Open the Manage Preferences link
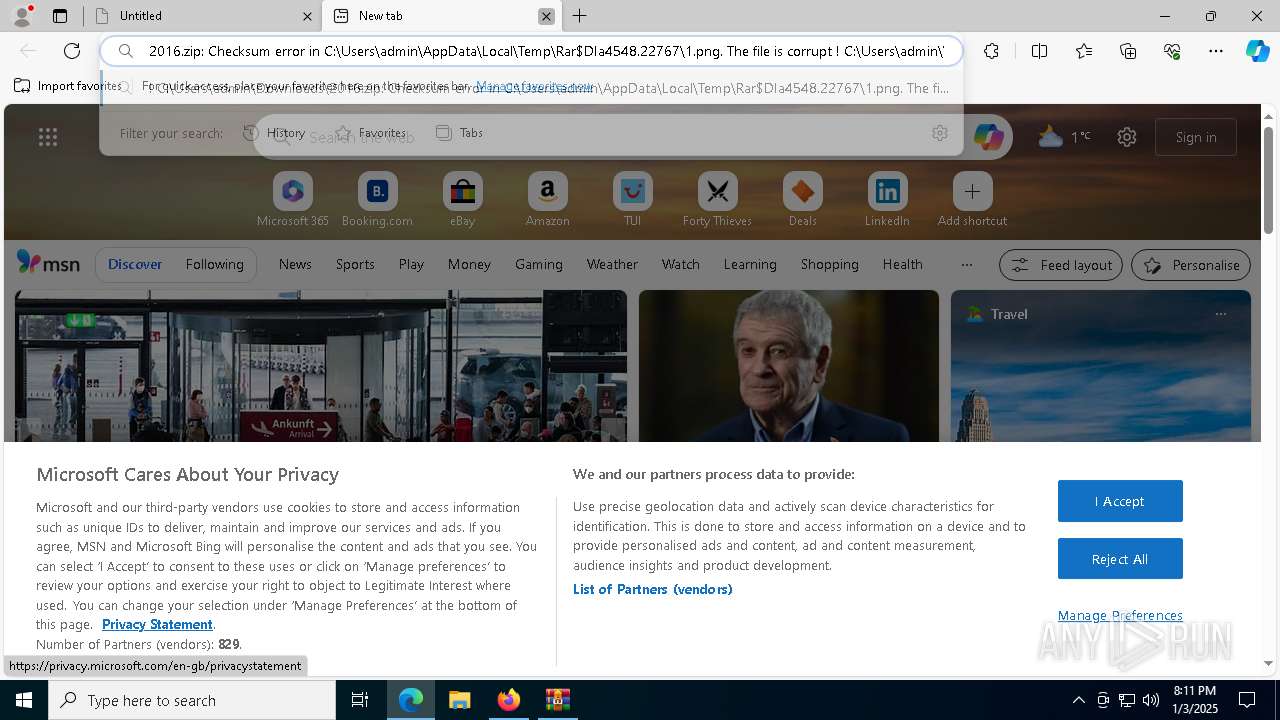The height and width of the screenshot is (720, 1280). [x=1120, y=615]
